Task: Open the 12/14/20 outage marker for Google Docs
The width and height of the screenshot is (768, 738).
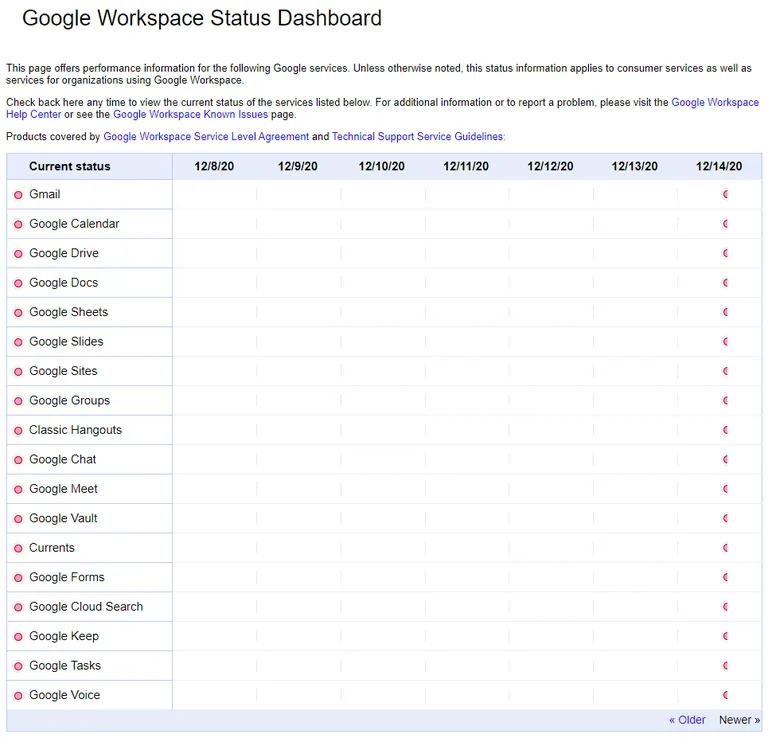Action: pos(725,283)
